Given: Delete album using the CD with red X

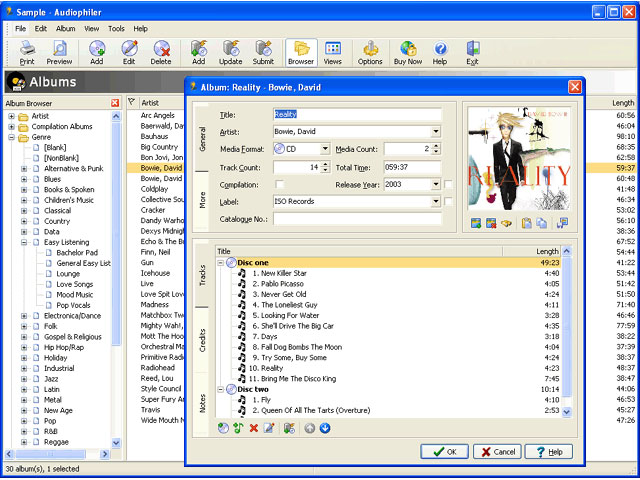Looking at the screenshot, I should [161, 53].
